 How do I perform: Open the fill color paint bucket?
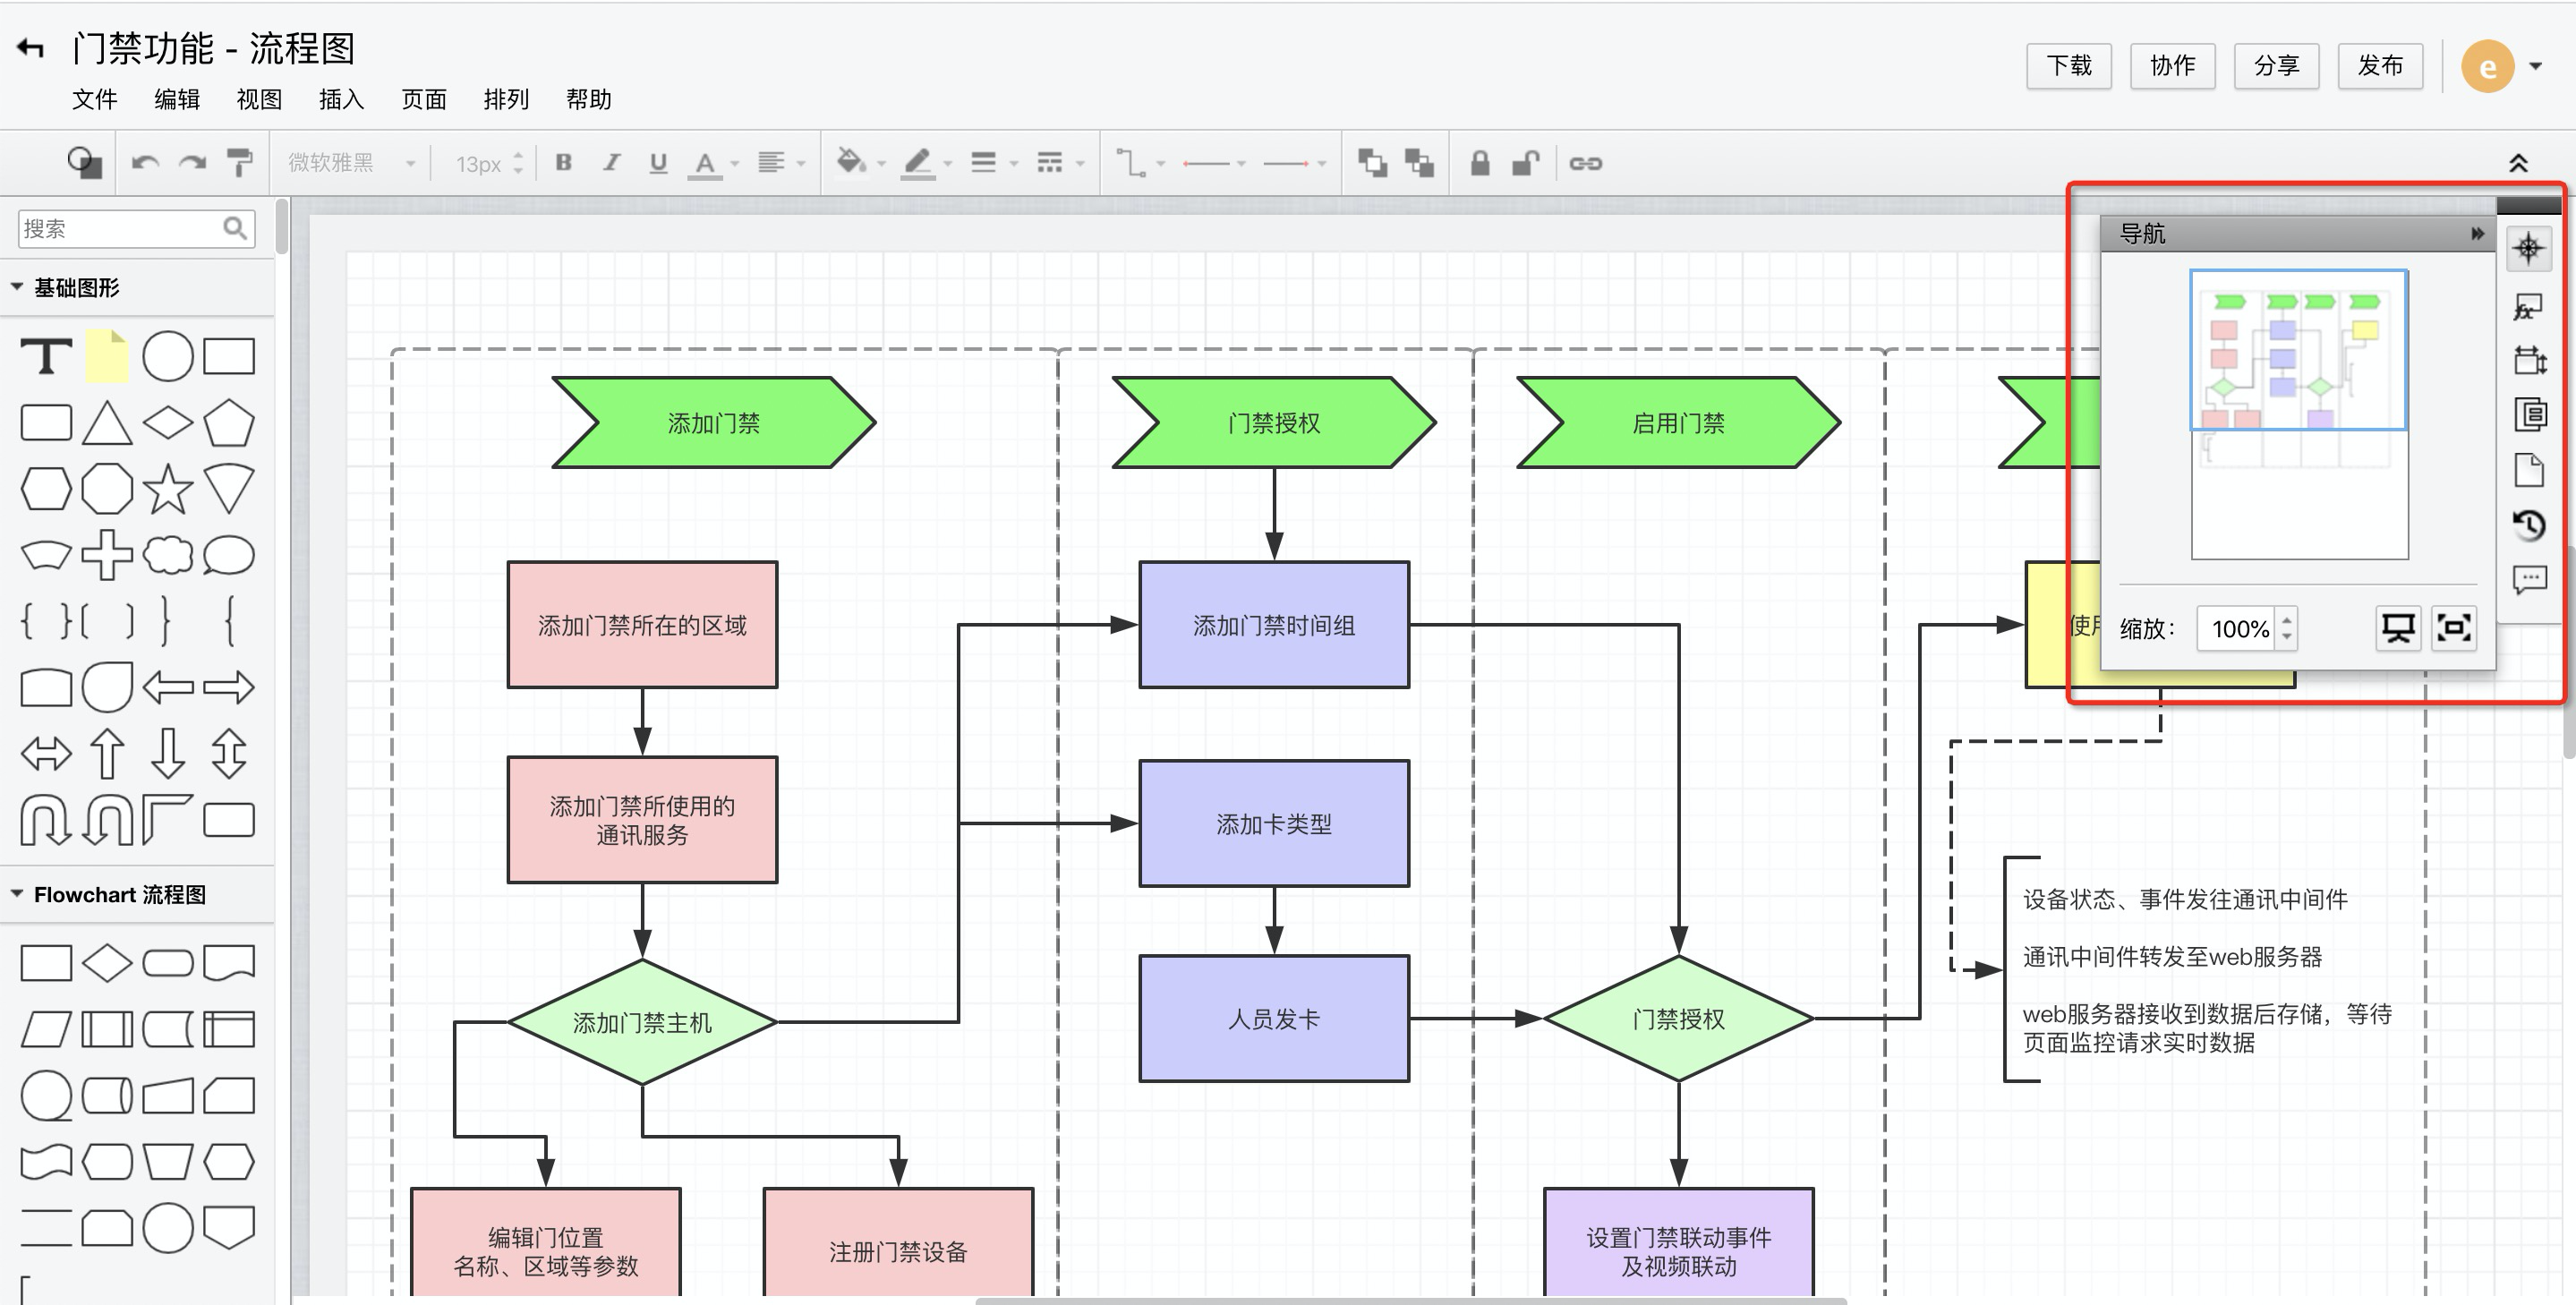coord(851,163)
